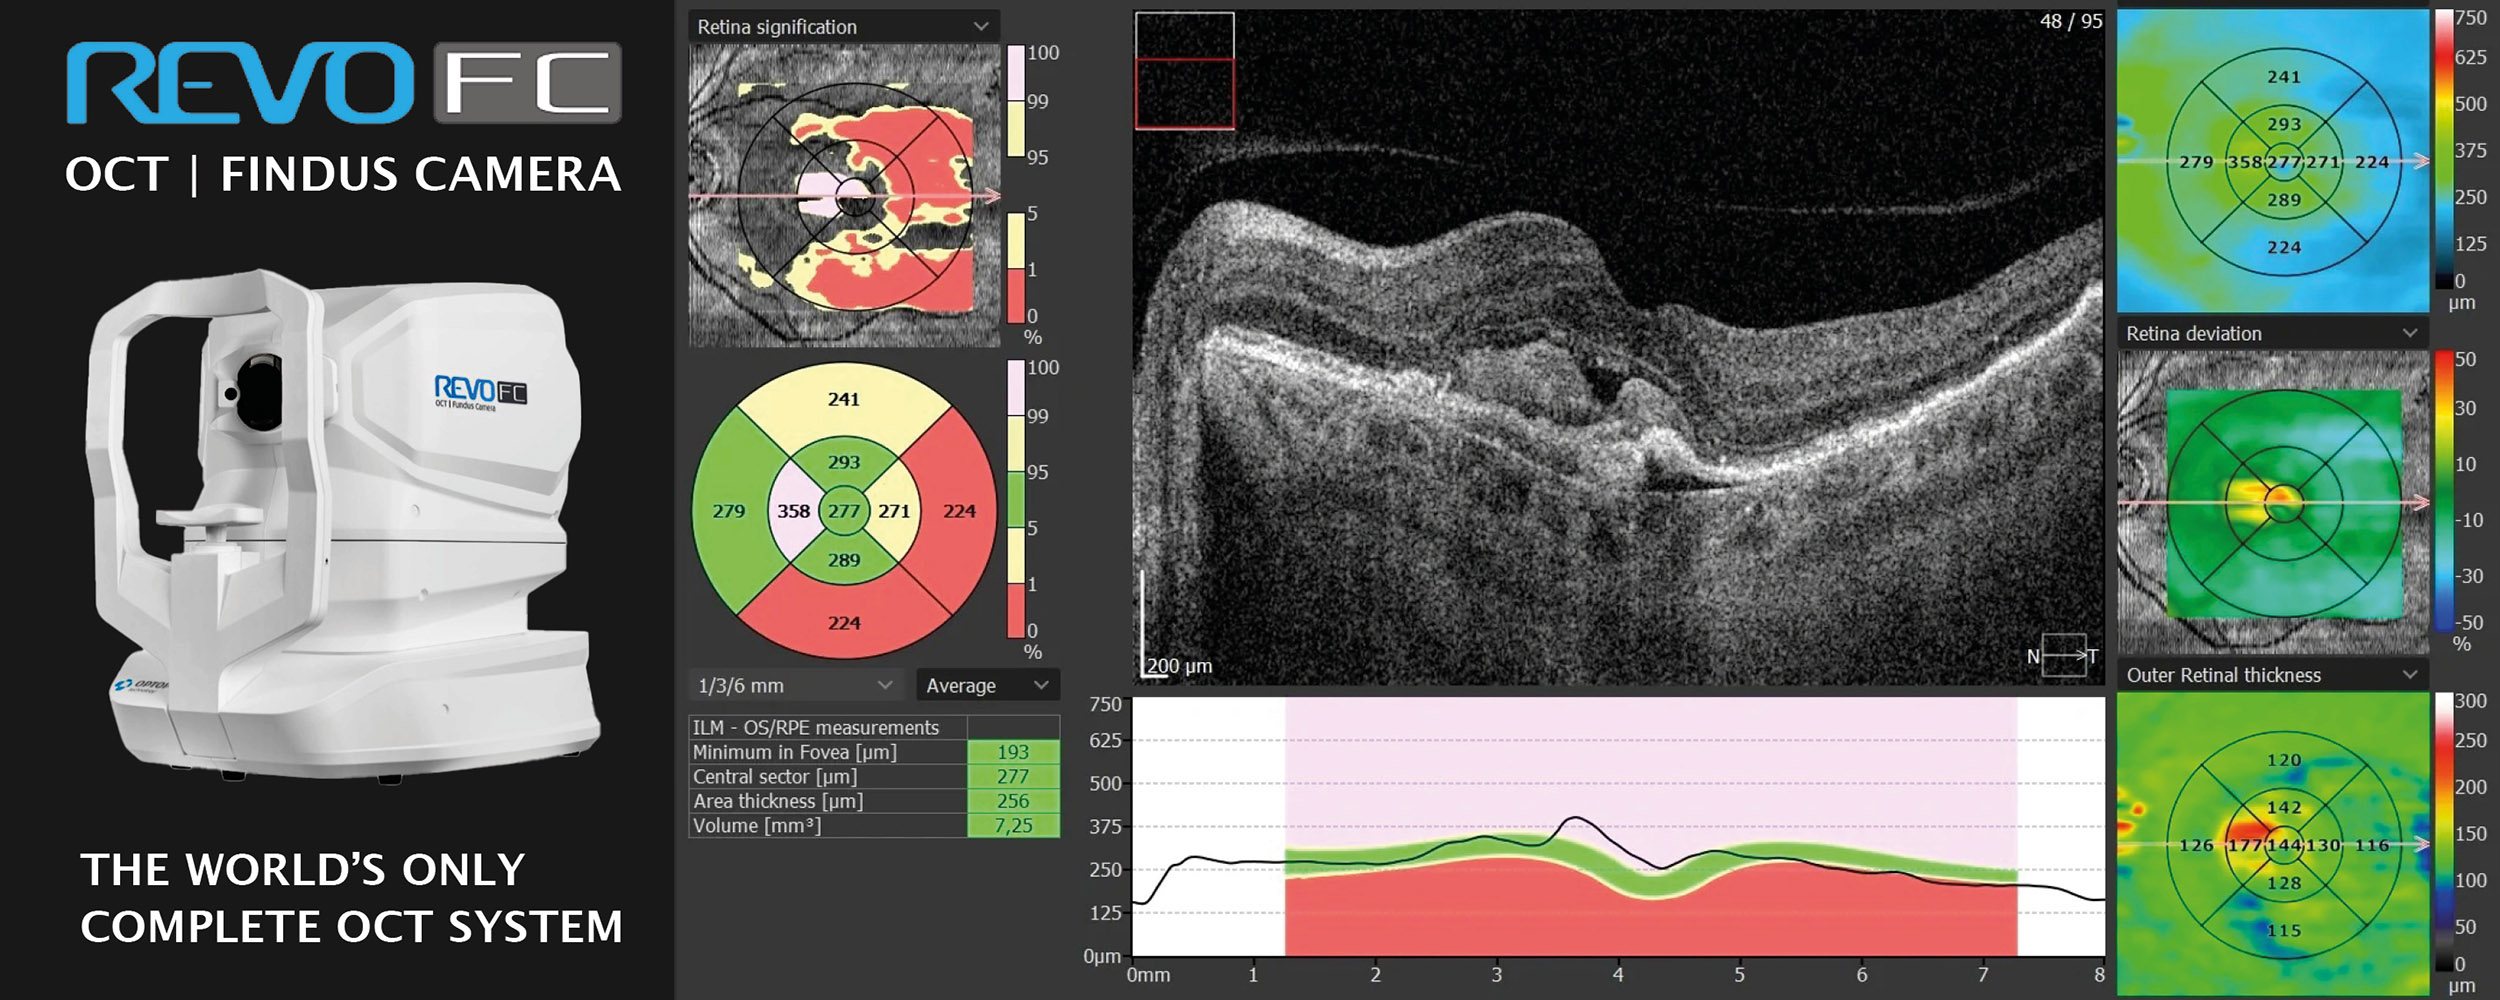Click the REVO FC logo
The width and height of the screenshot is (2500, 1000).
tap(343, 83)
